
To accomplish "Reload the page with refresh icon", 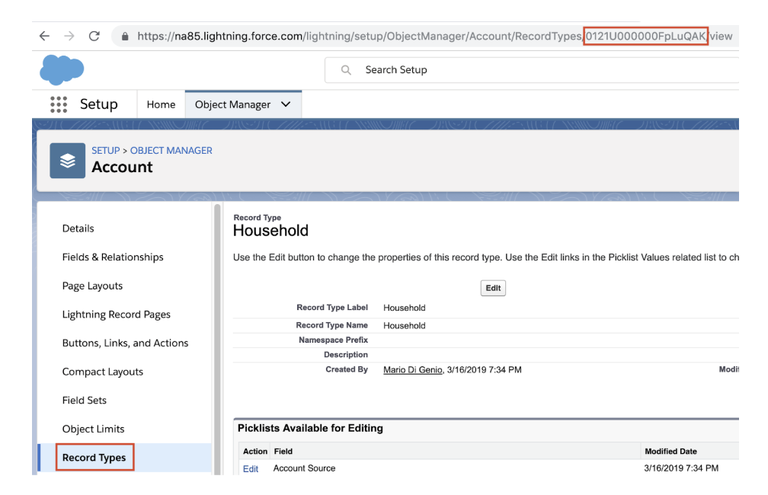I will point(94,36).
